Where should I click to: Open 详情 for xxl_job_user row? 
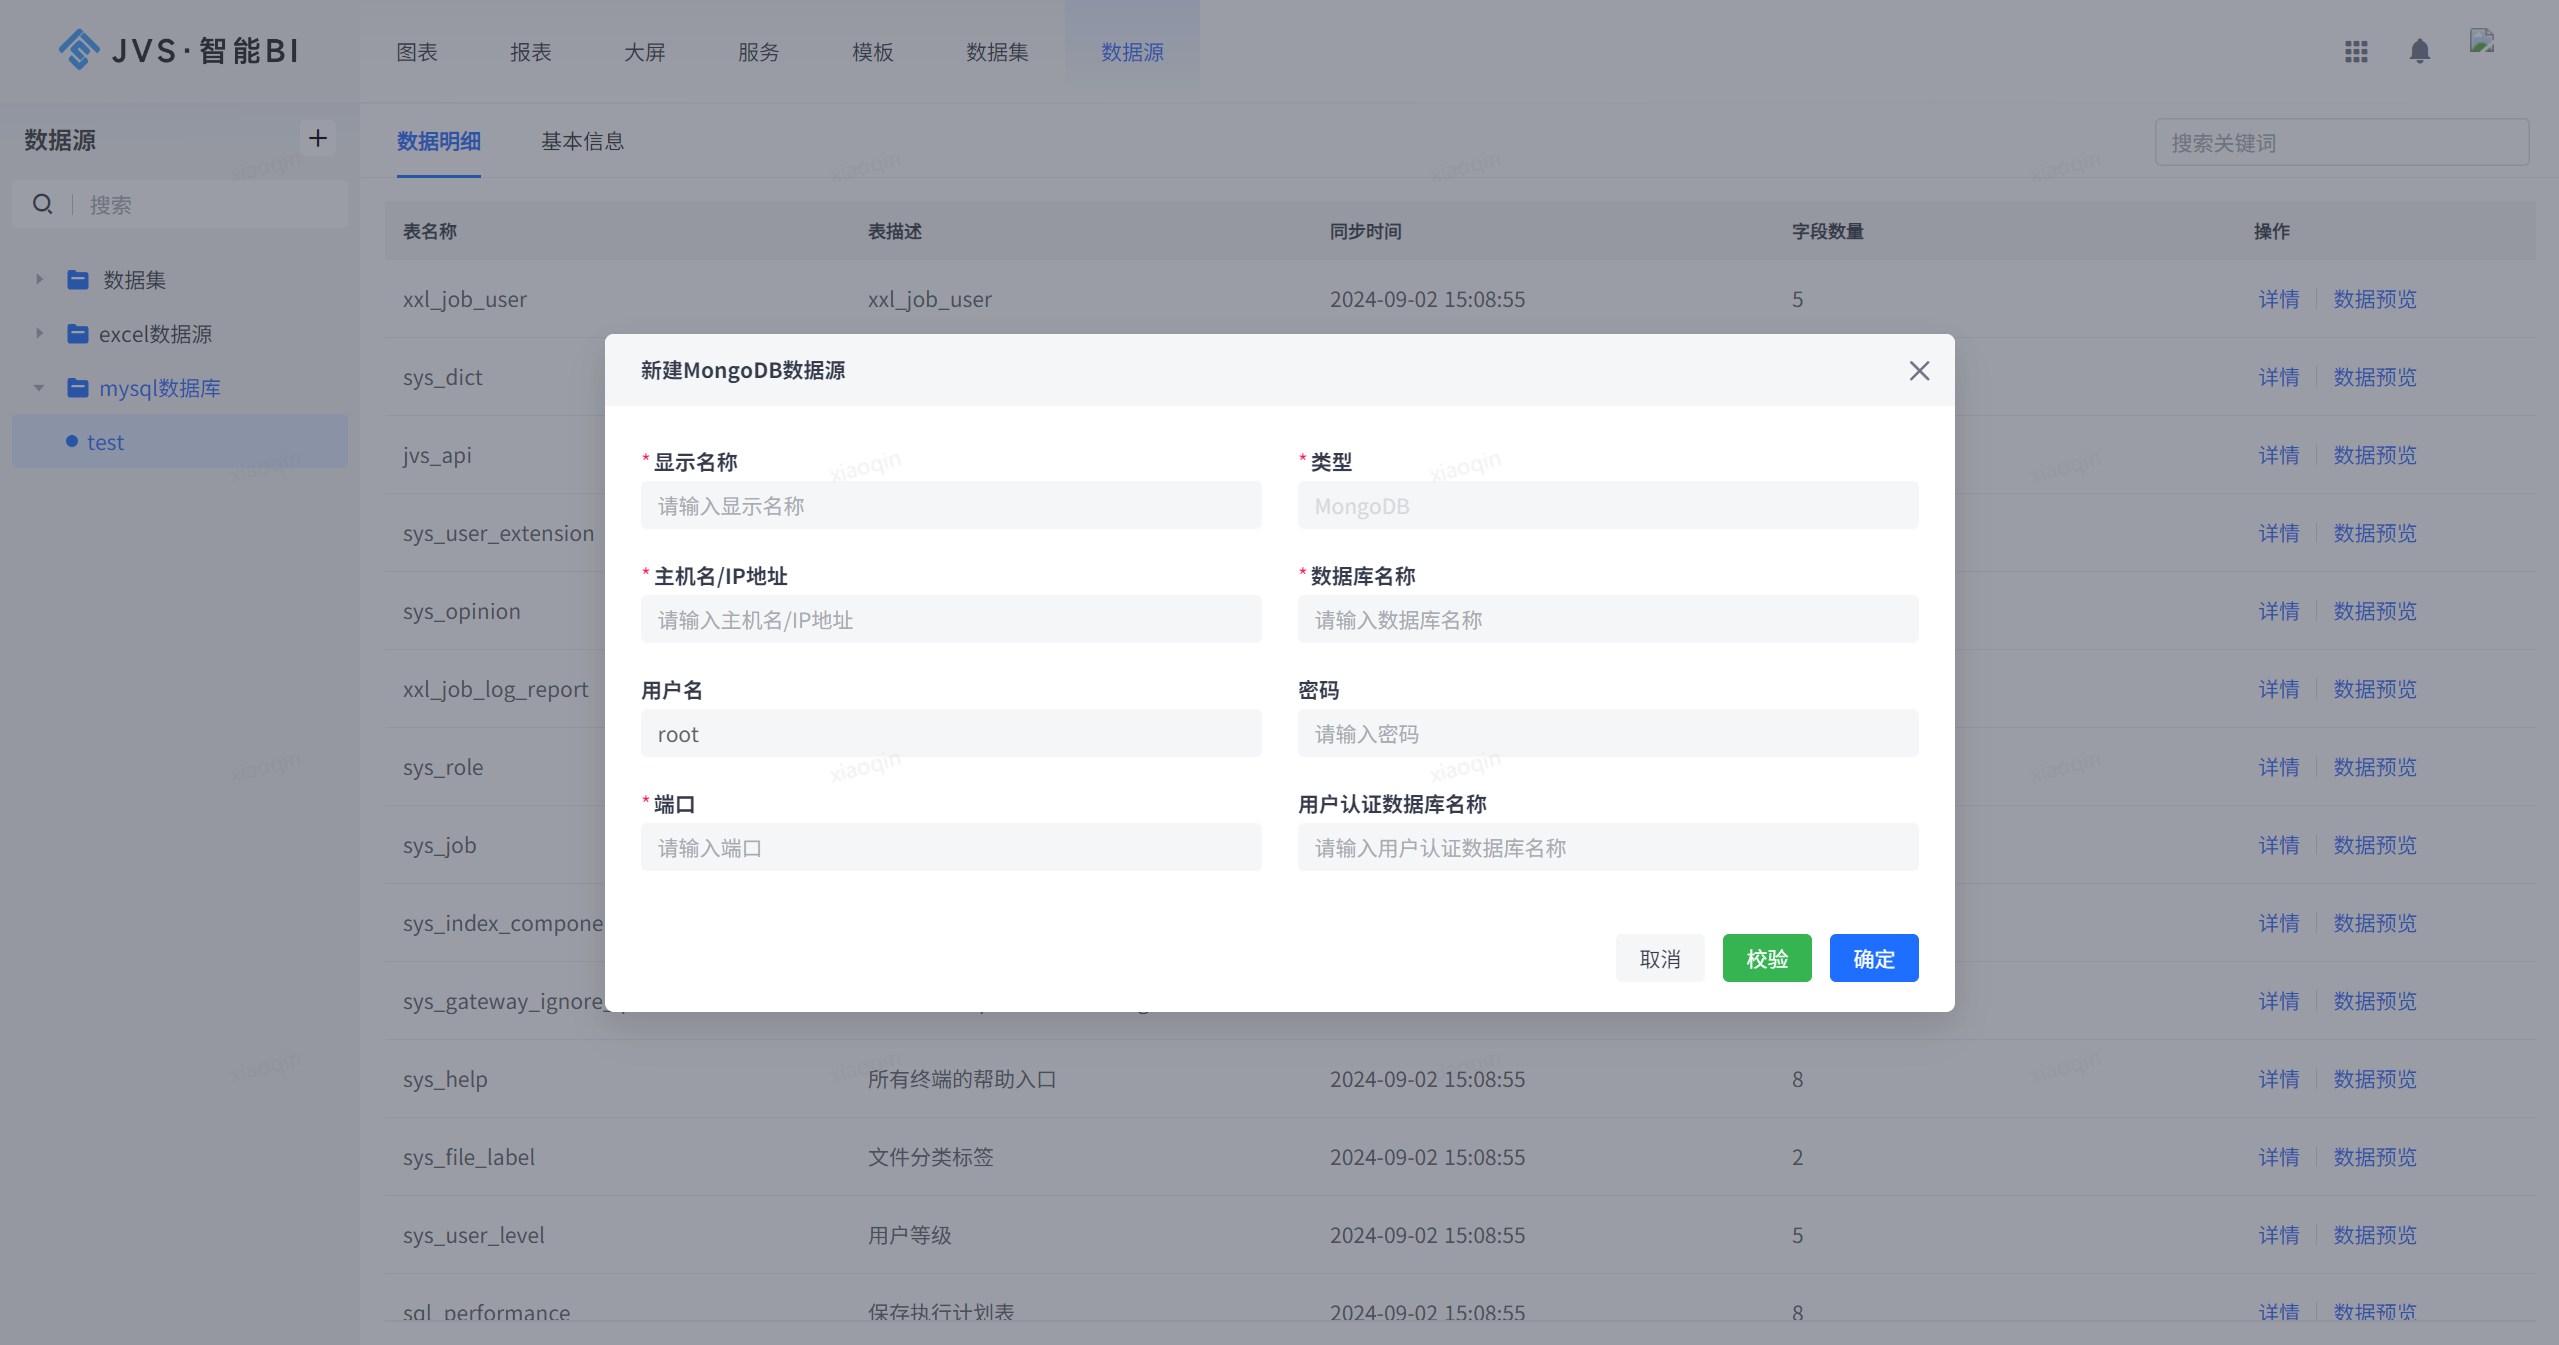[2278, 299]
